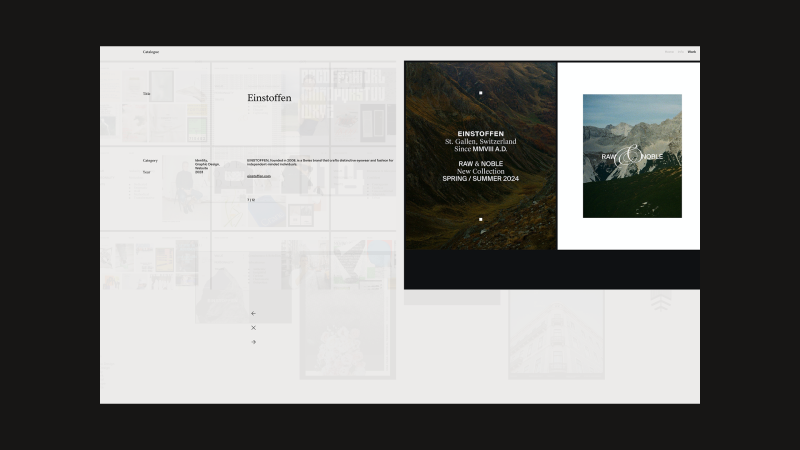Select the Category label
The height and width of the screenshot is (450, 800).
pyautogui.click(x=150, y=160)
